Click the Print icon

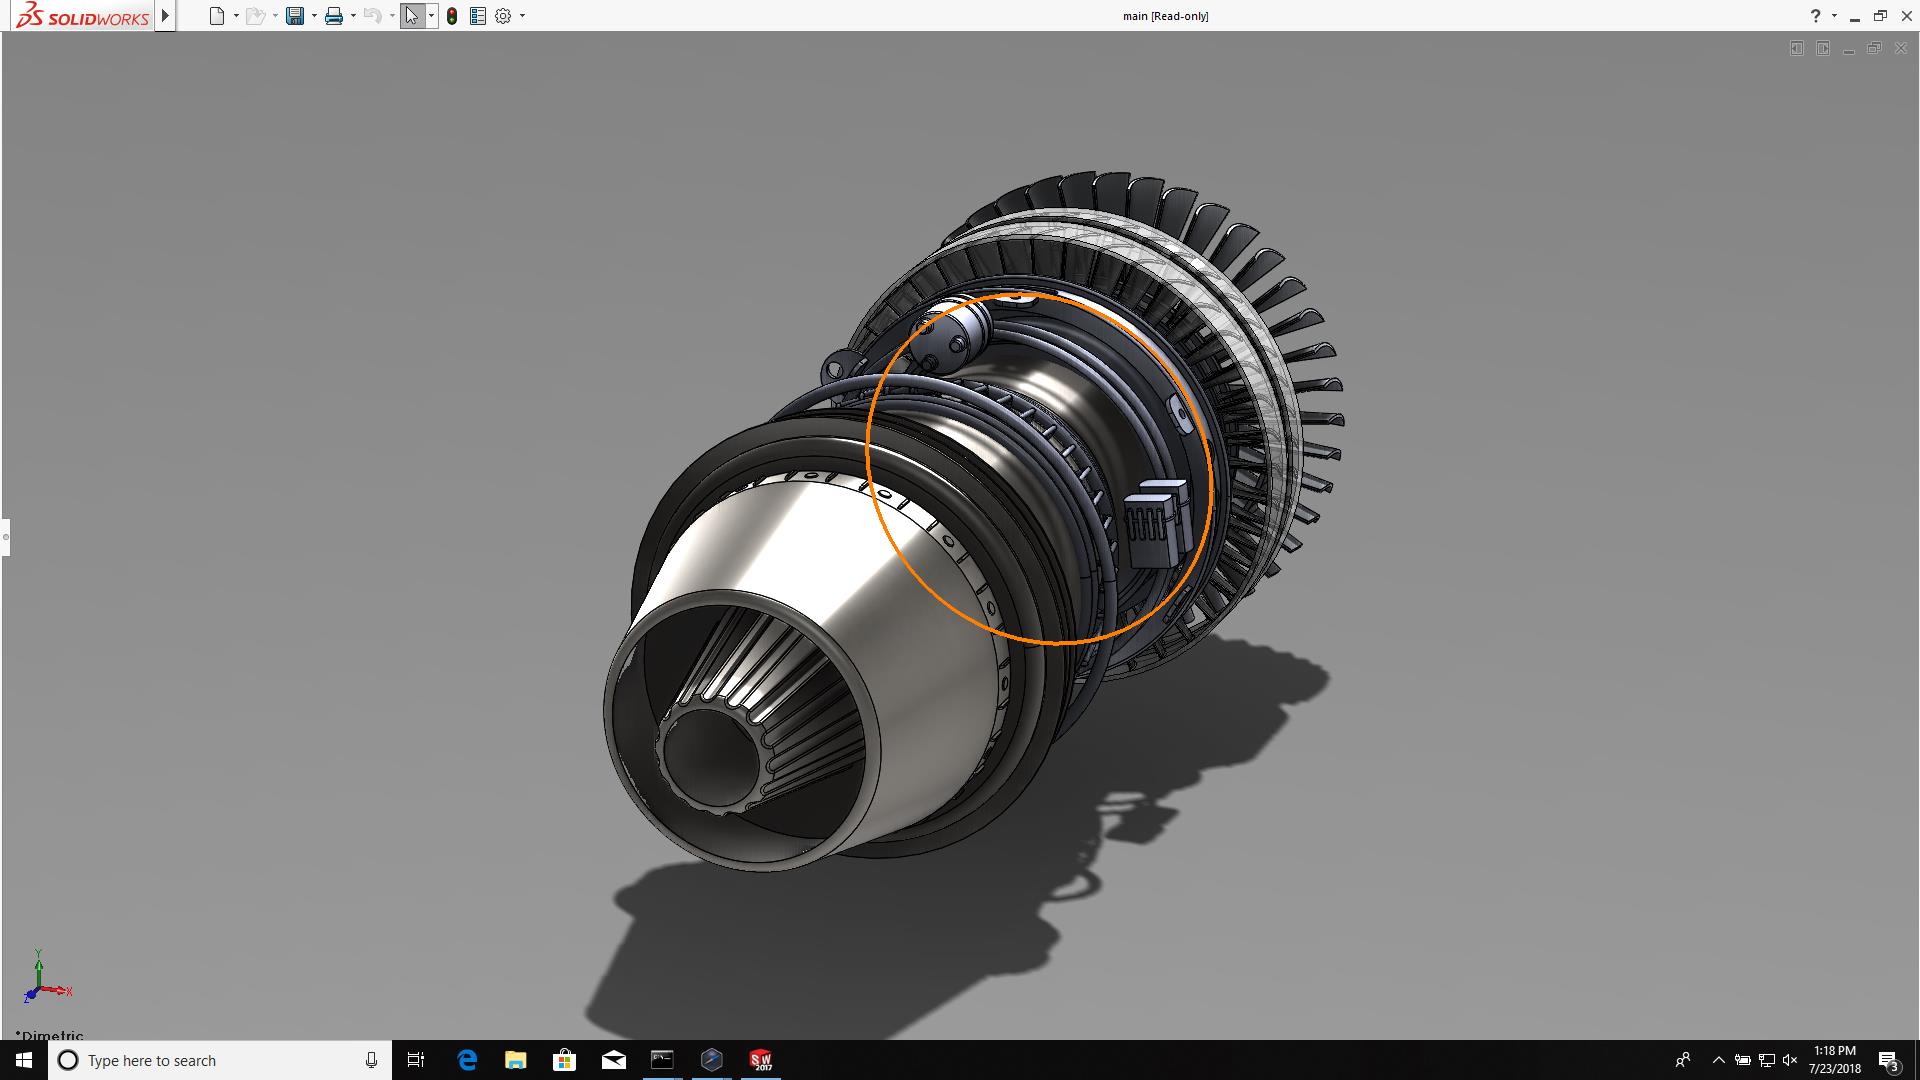(x=334, y=16)
